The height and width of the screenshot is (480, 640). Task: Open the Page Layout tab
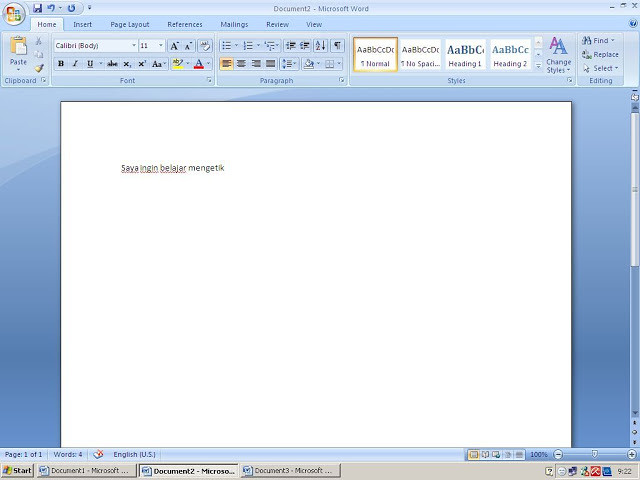130,24
